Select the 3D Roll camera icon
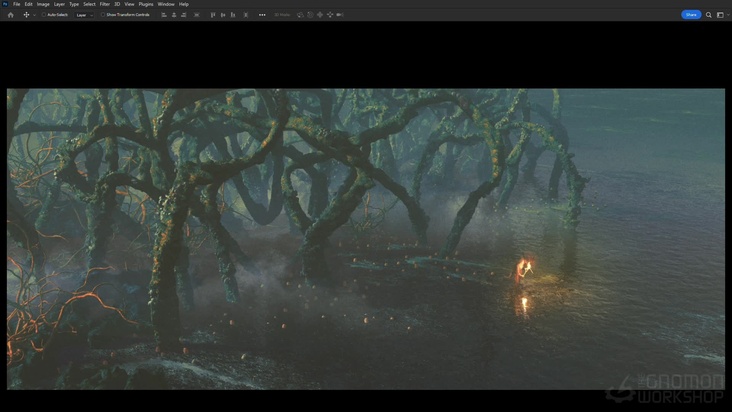 click(x=310, y=15)
